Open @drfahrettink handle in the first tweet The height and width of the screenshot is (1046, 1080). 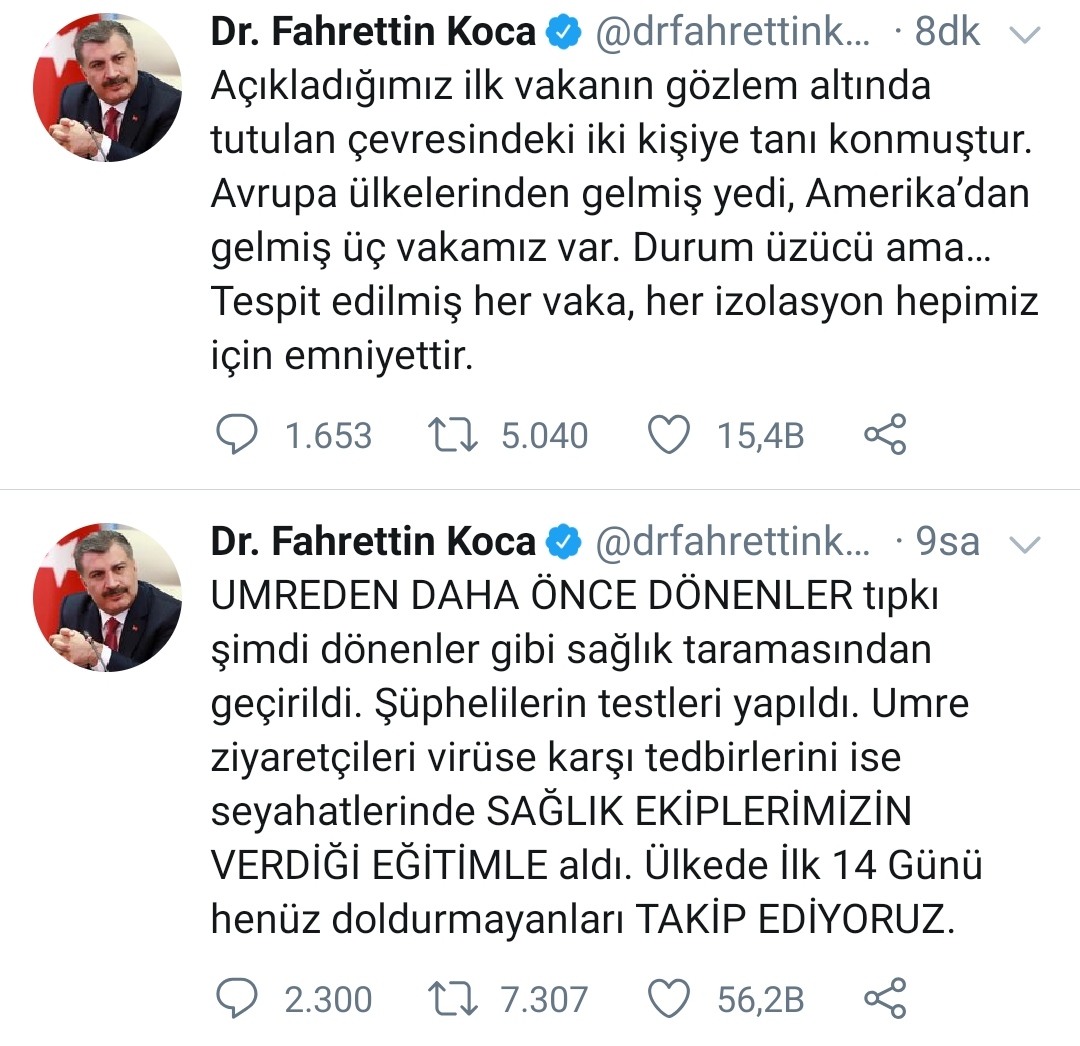(732, 32)
